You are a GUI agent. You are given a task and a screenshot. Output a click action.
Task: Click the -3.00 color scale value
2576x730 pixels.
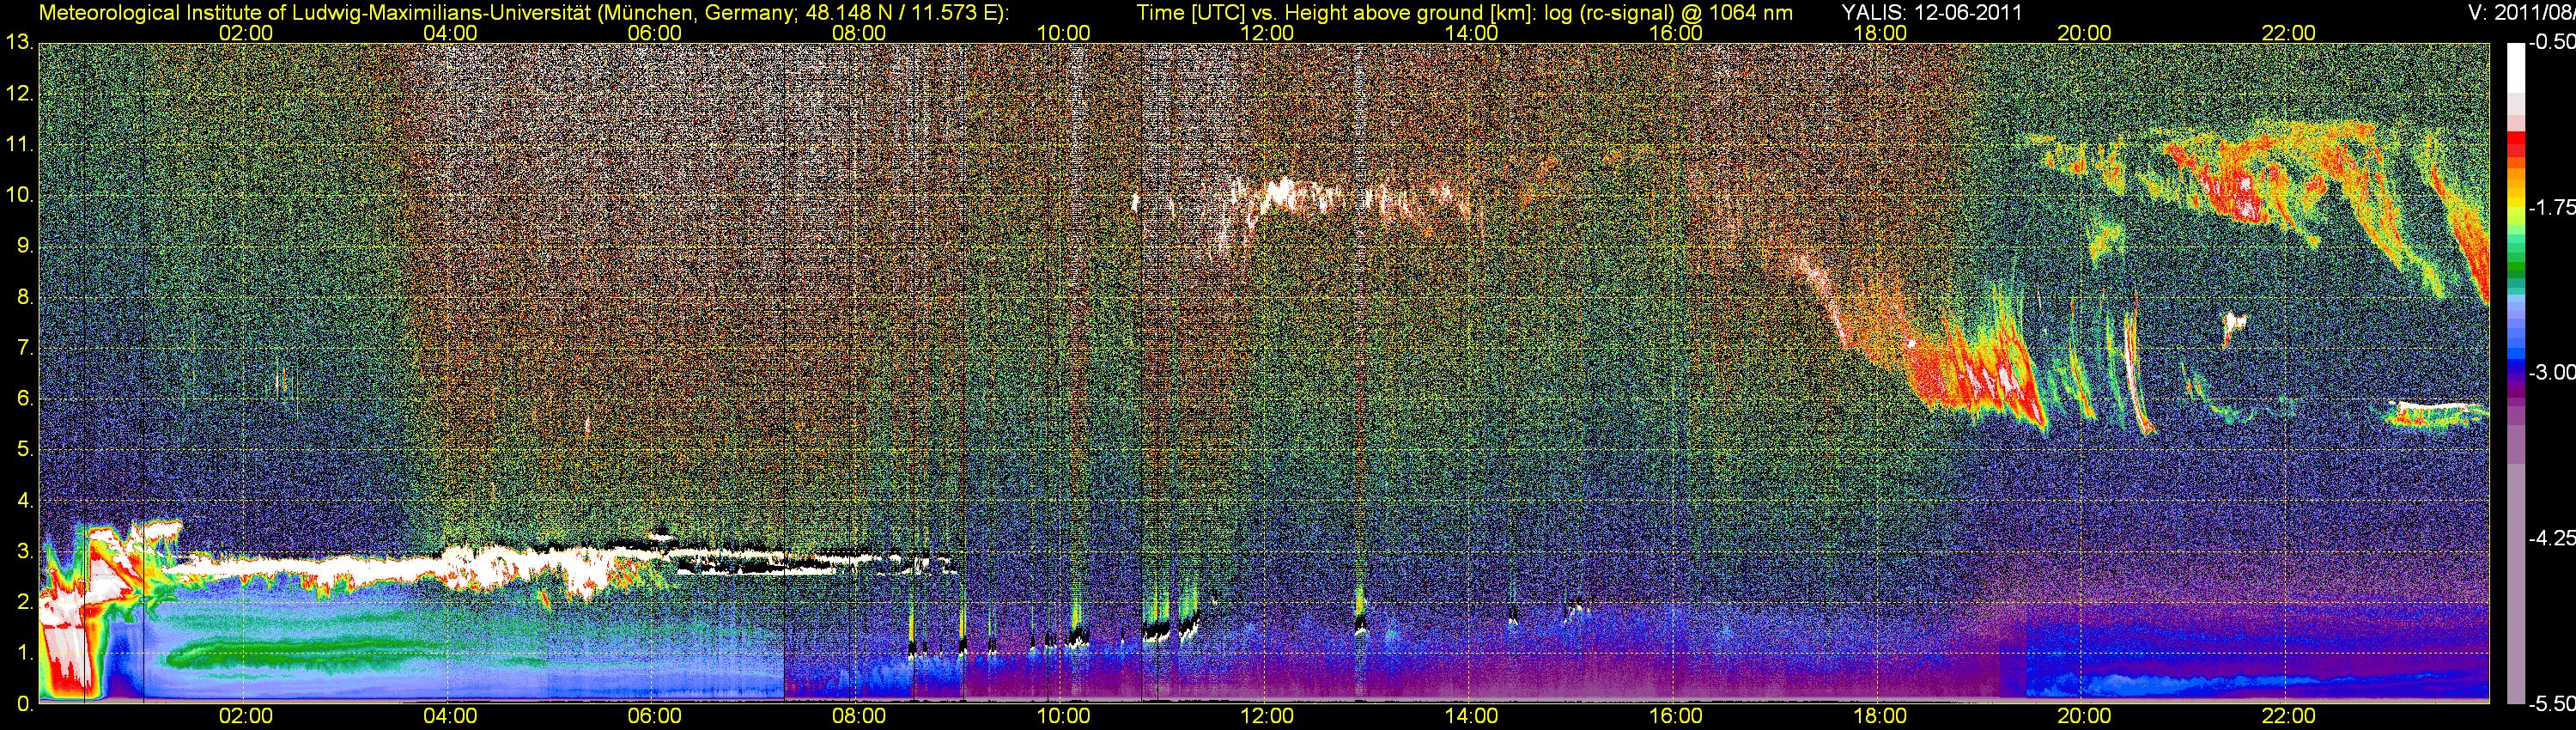(2551, 372)
